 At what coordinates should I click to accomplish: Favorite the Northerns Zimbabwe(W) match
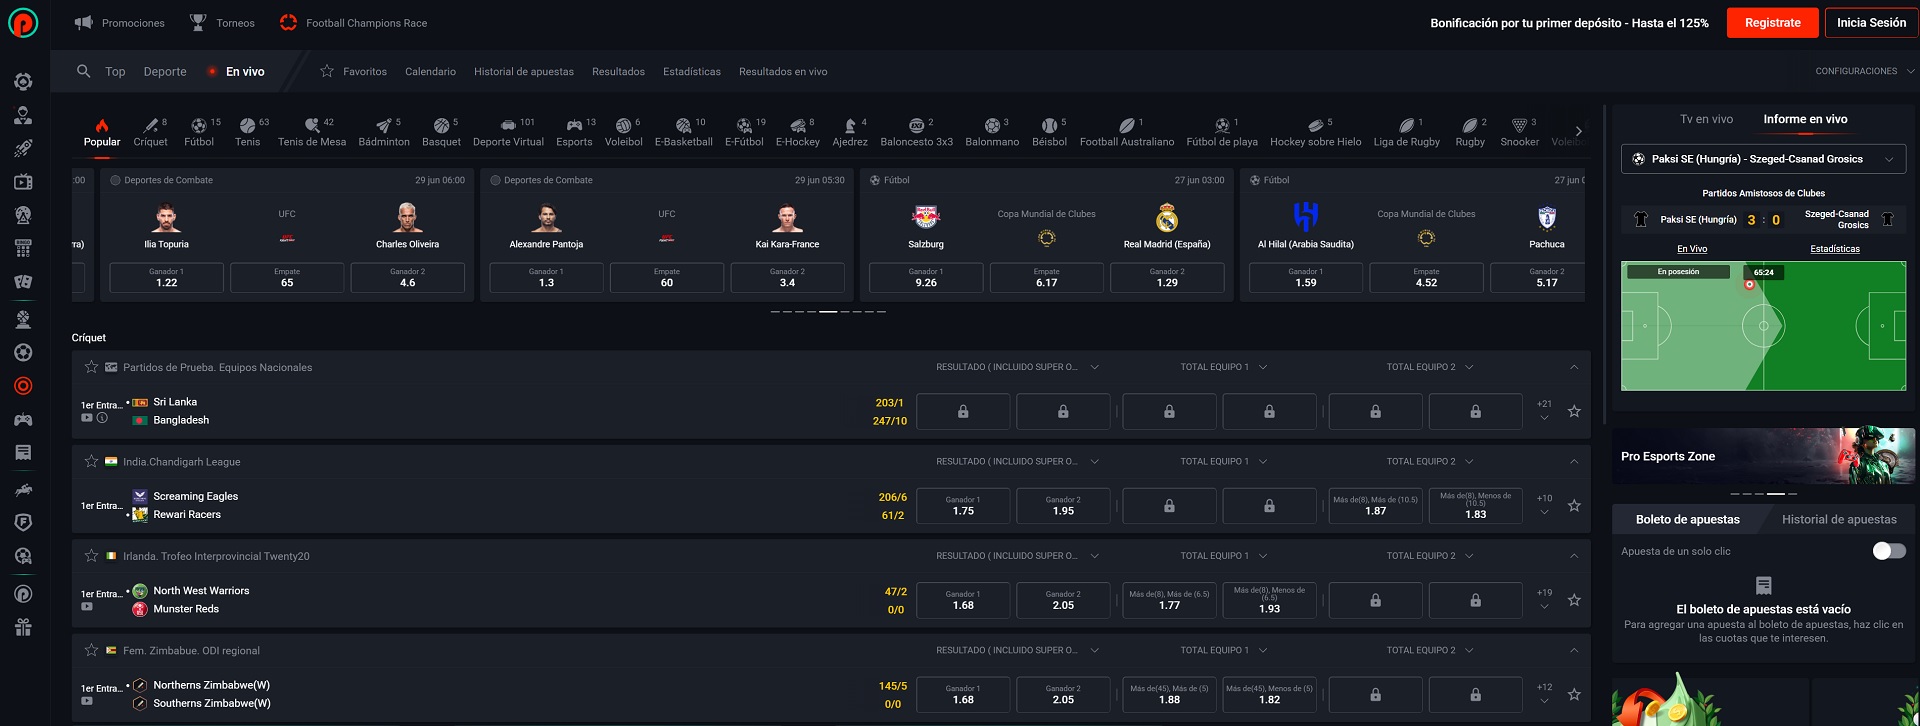1574,694
